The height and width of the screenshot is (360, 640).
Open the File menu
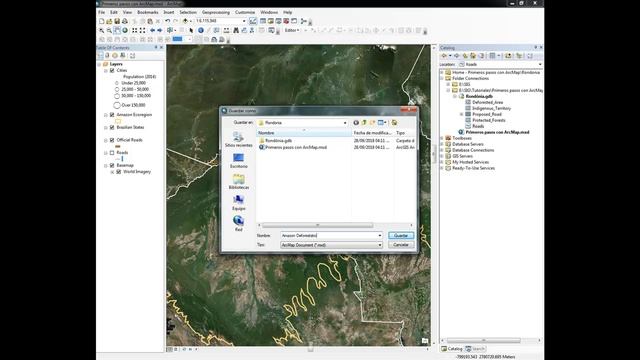pyautogui.click(x=102, y=13)
